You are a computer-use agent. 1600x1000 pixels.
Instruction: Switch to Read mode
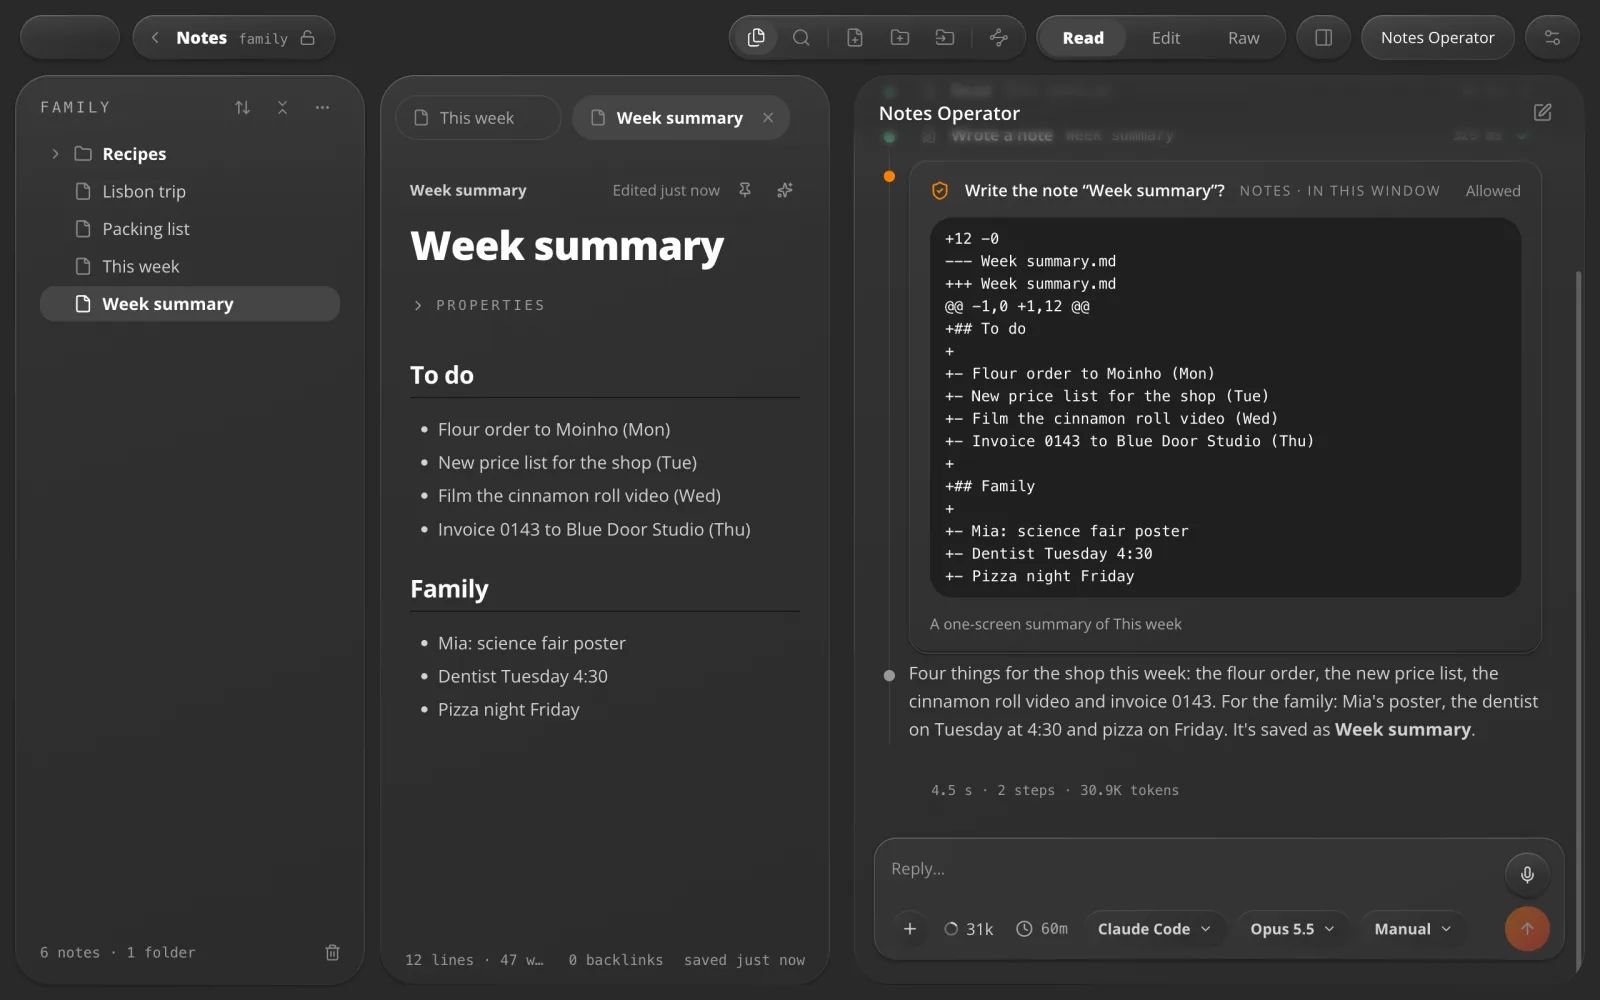click(1083, 38)
